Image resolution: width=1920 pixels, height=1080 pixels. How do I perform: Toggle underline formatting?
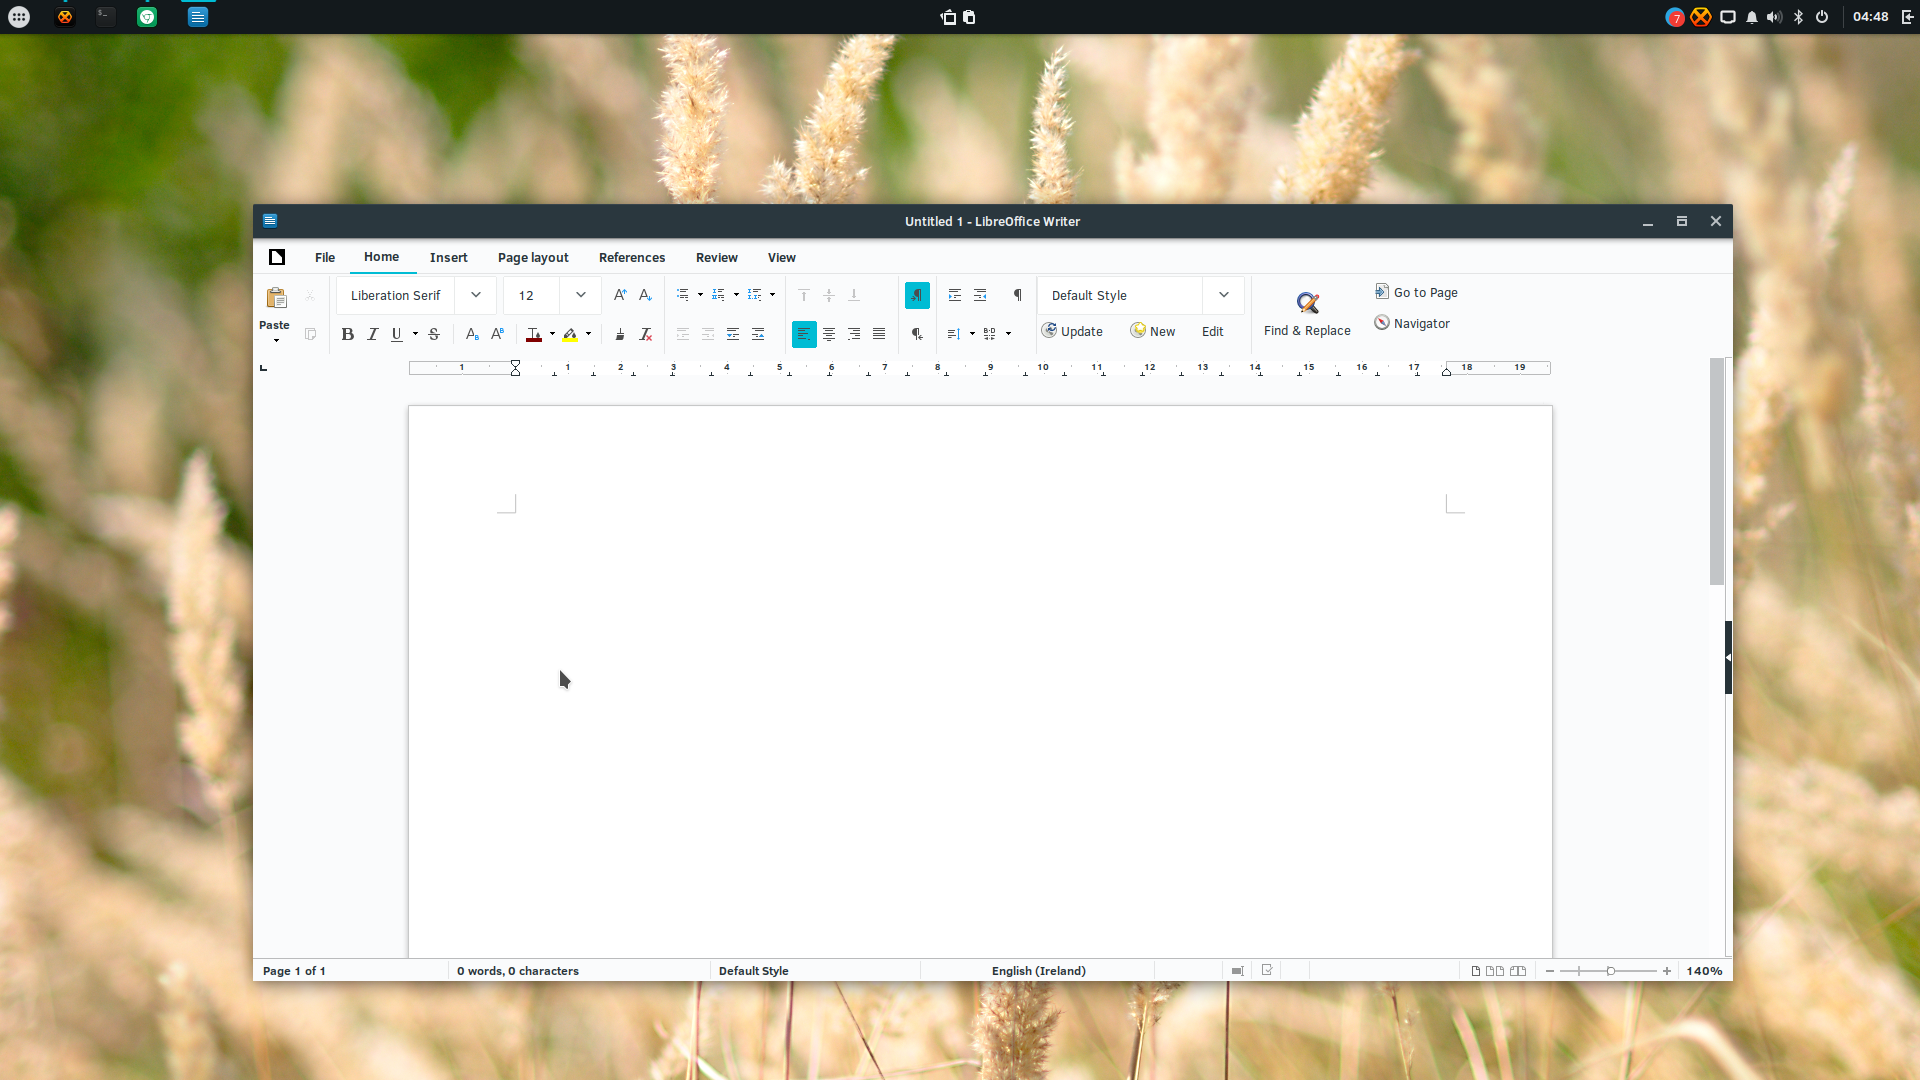397,334
